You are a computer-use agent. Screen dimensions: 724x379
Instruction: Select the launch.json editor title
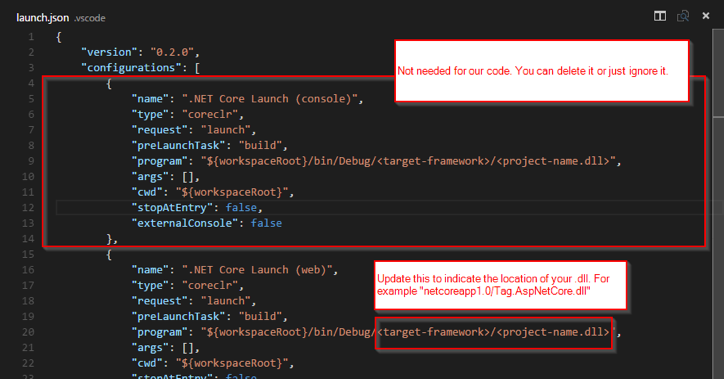click(x=42, y=18)
